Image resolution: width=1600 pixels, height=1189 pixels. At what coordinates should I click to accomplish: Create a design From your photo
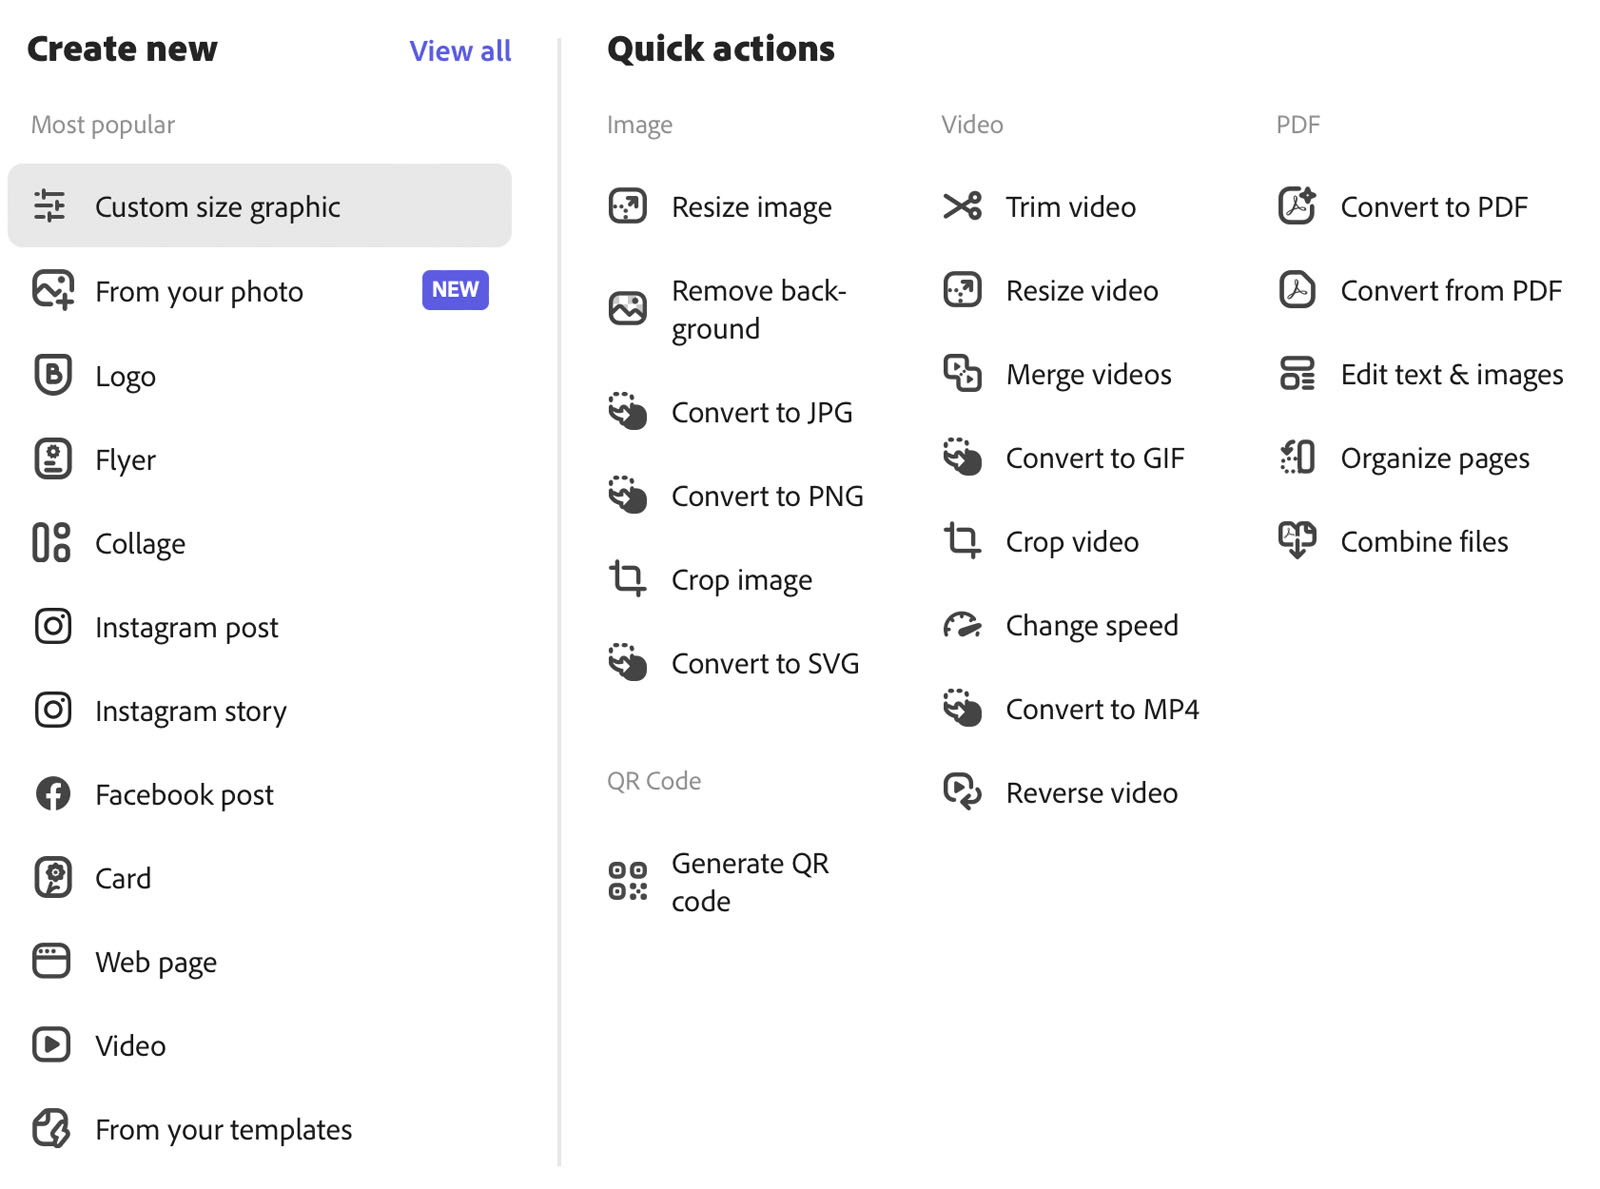pyautogui.click(x=199, y=291)
